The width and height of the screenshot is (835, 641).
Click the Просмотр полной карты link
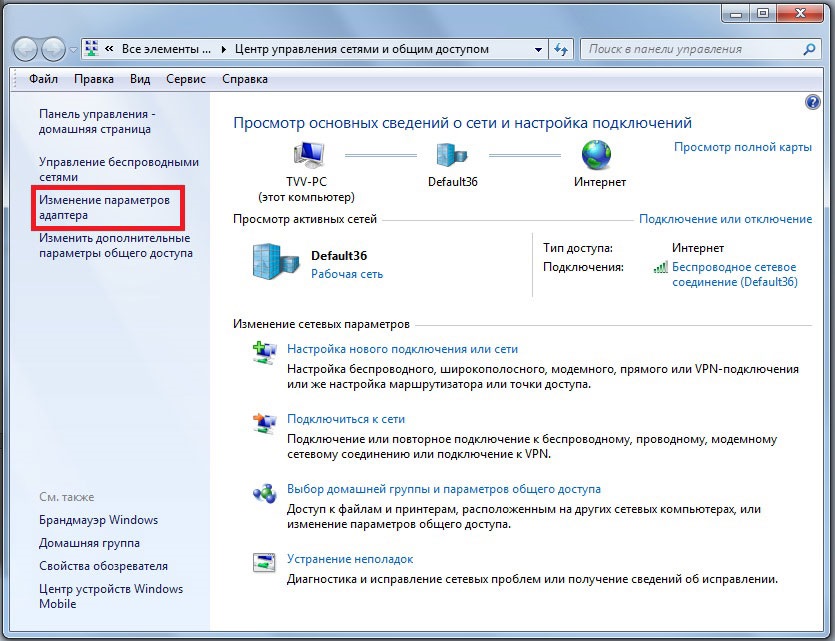click(742, 147)
